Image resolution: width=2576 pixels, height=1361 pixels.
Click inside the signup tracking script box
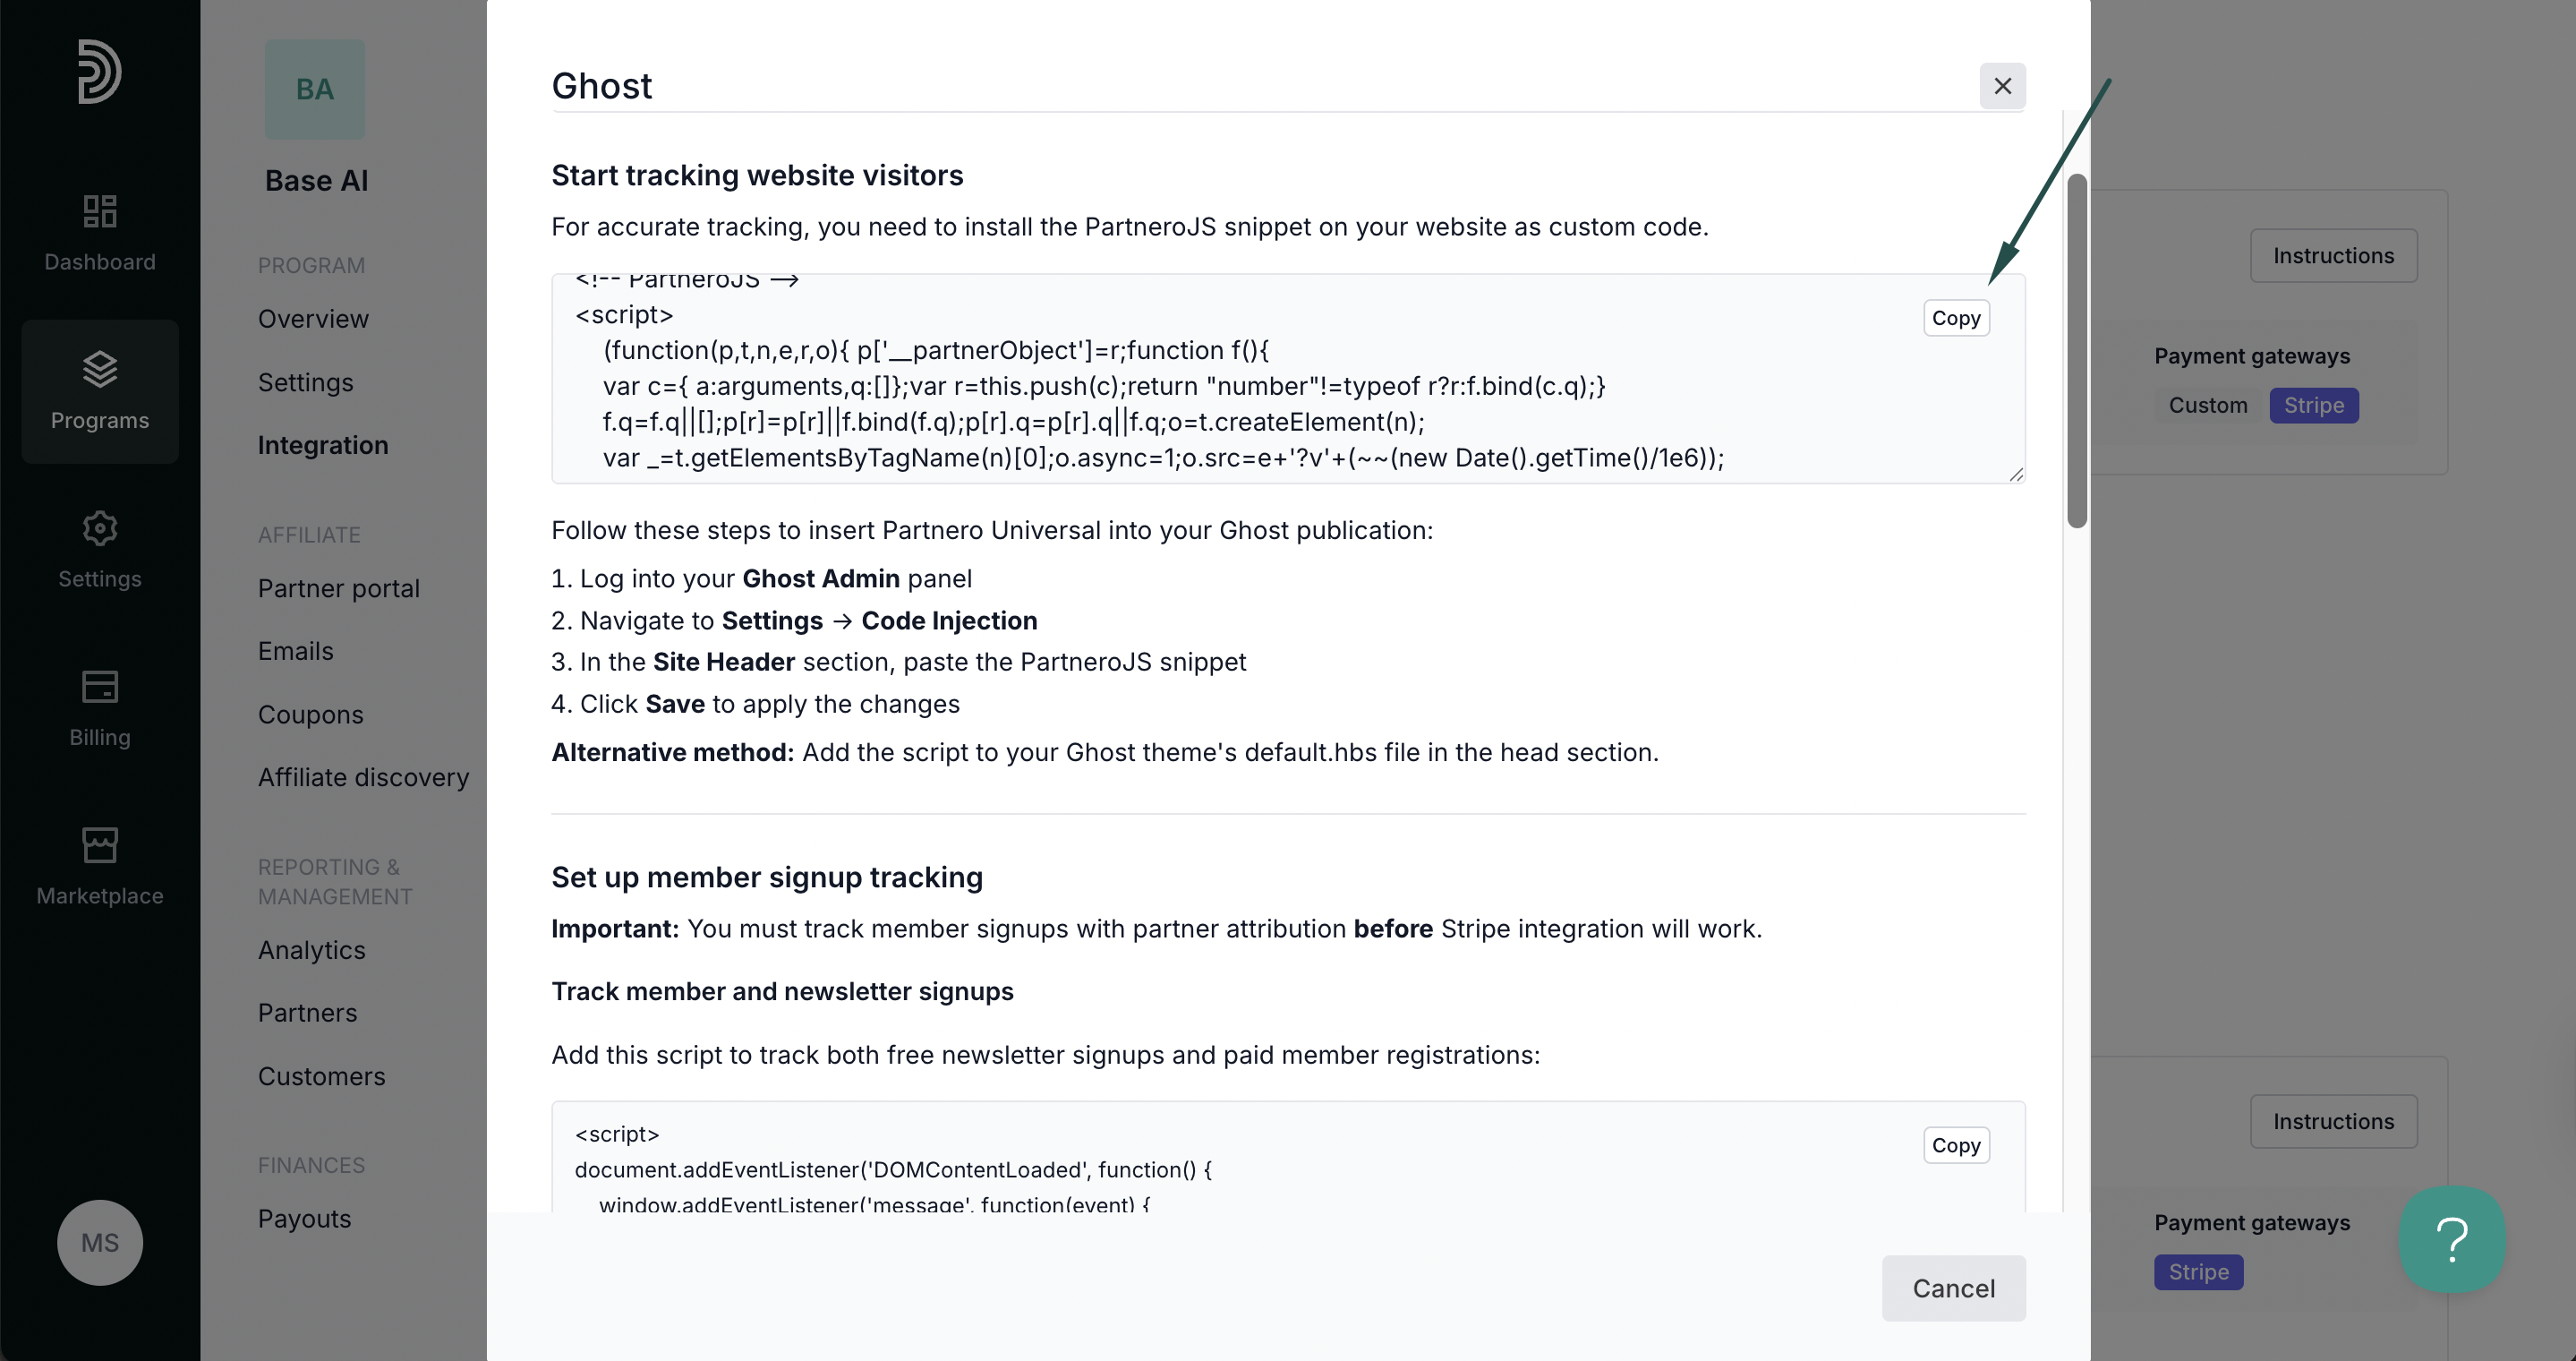click(1288, 1157)
